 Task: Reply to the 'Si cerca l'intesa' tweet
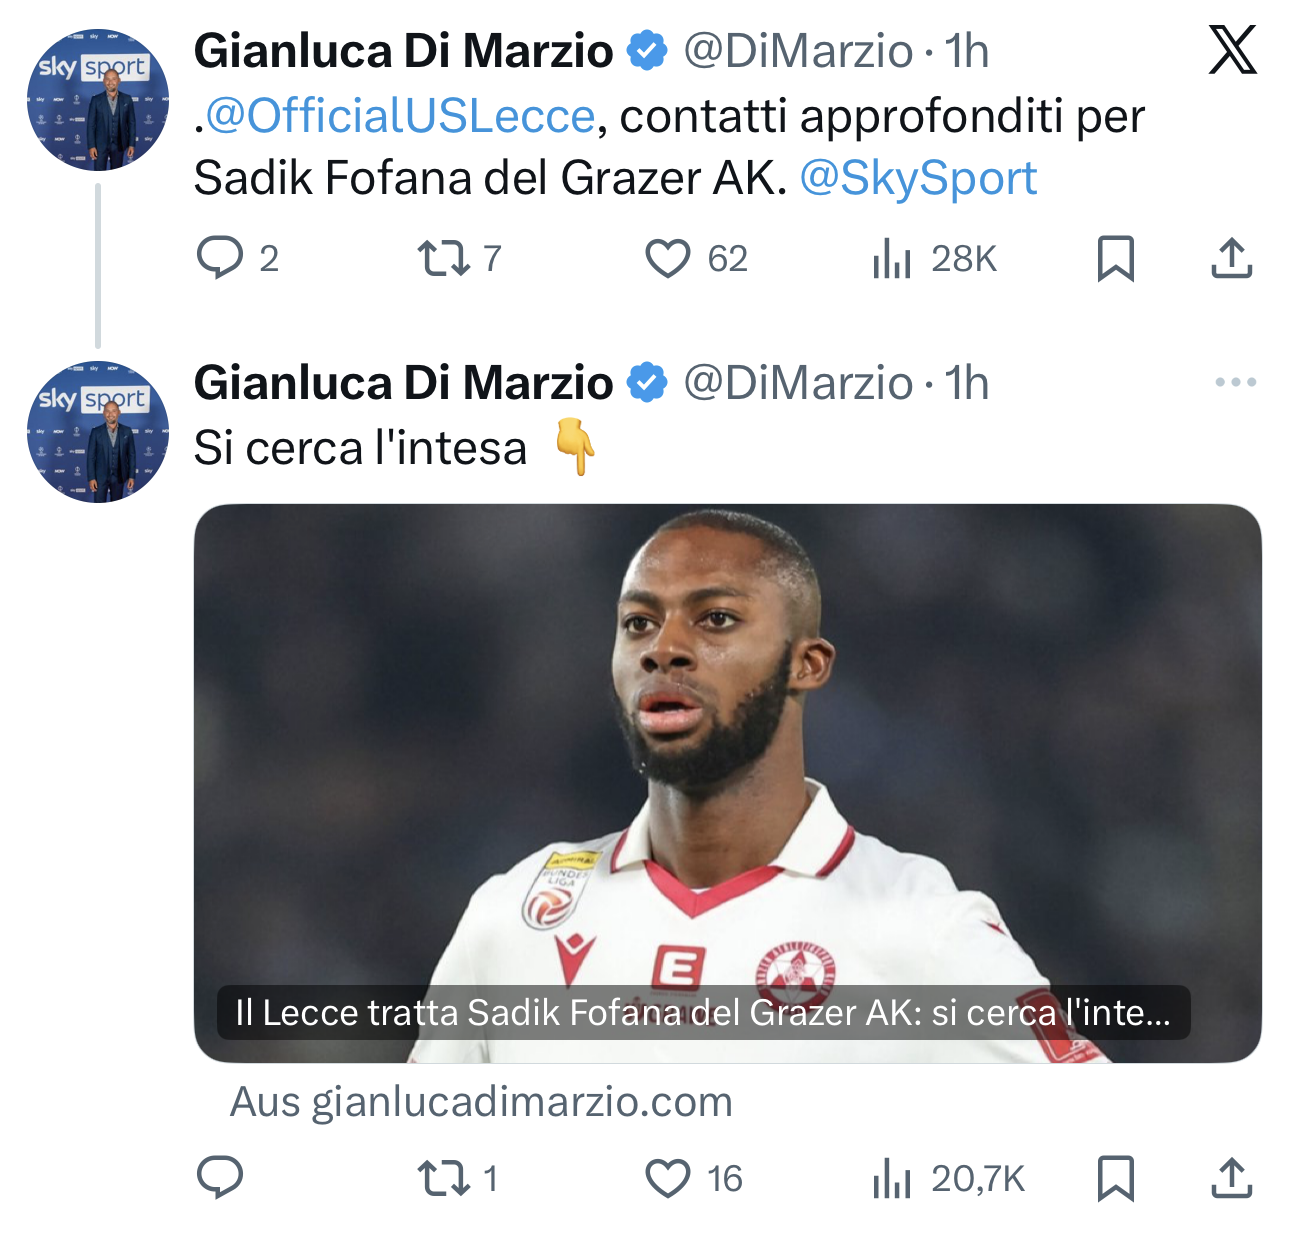[x=220, y=1178]
